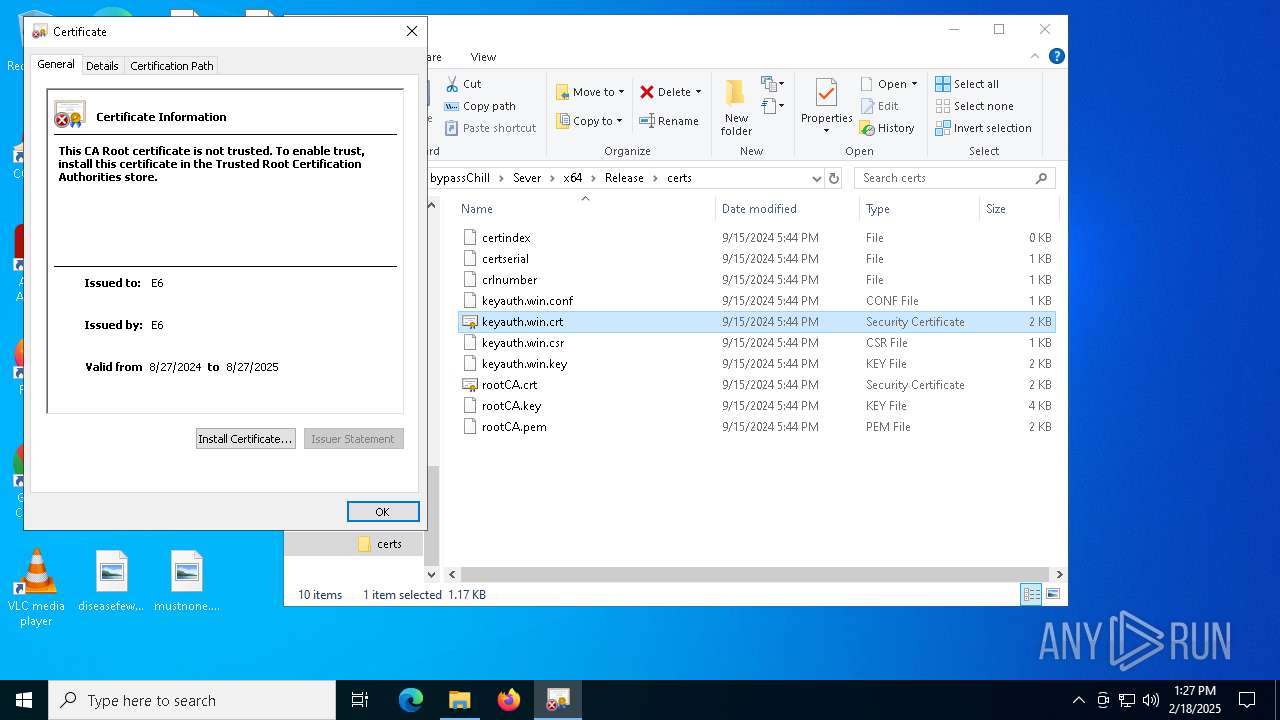Image resolution: width=1280 pixels, height=720 pixels.
Task: Click Paste shortcut in the ribbon
Action: pos(490,128)
